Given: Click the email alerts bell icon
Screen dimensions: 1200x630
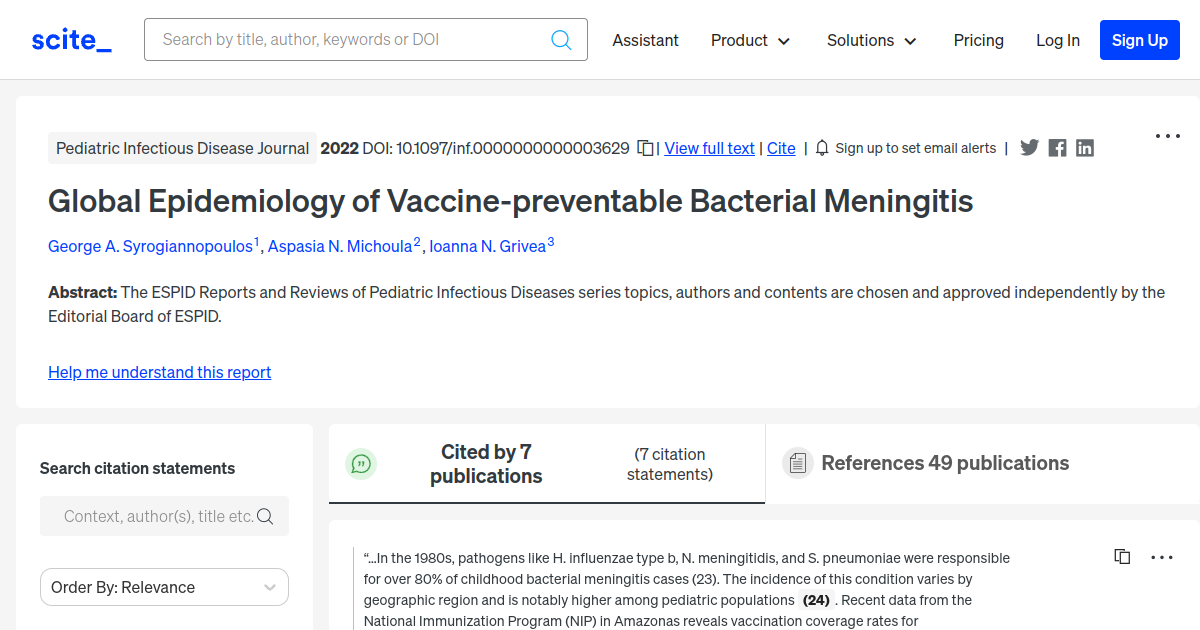Looking at the screenshot, I should 822,148.
